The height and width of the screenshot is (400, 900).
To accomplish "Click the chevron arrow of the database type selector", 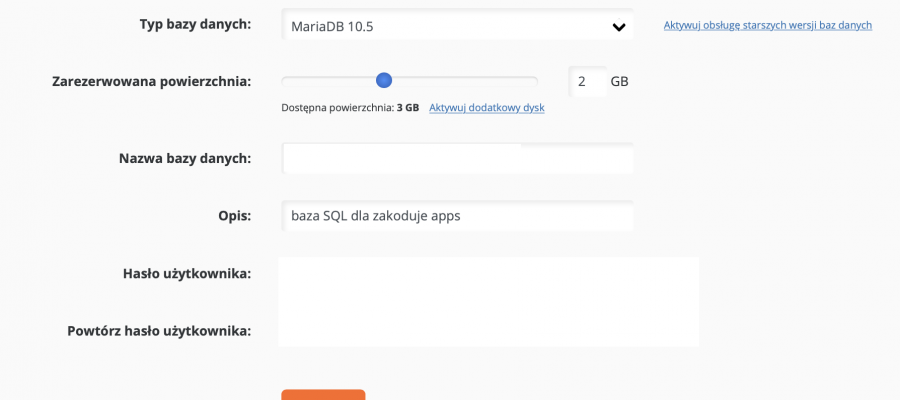I will pyautogui.click(x=618, y=26).
